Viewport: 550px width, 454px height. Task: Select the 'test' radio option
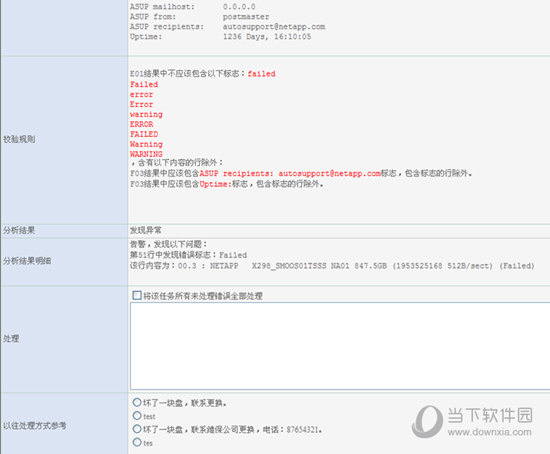[137, 416]
